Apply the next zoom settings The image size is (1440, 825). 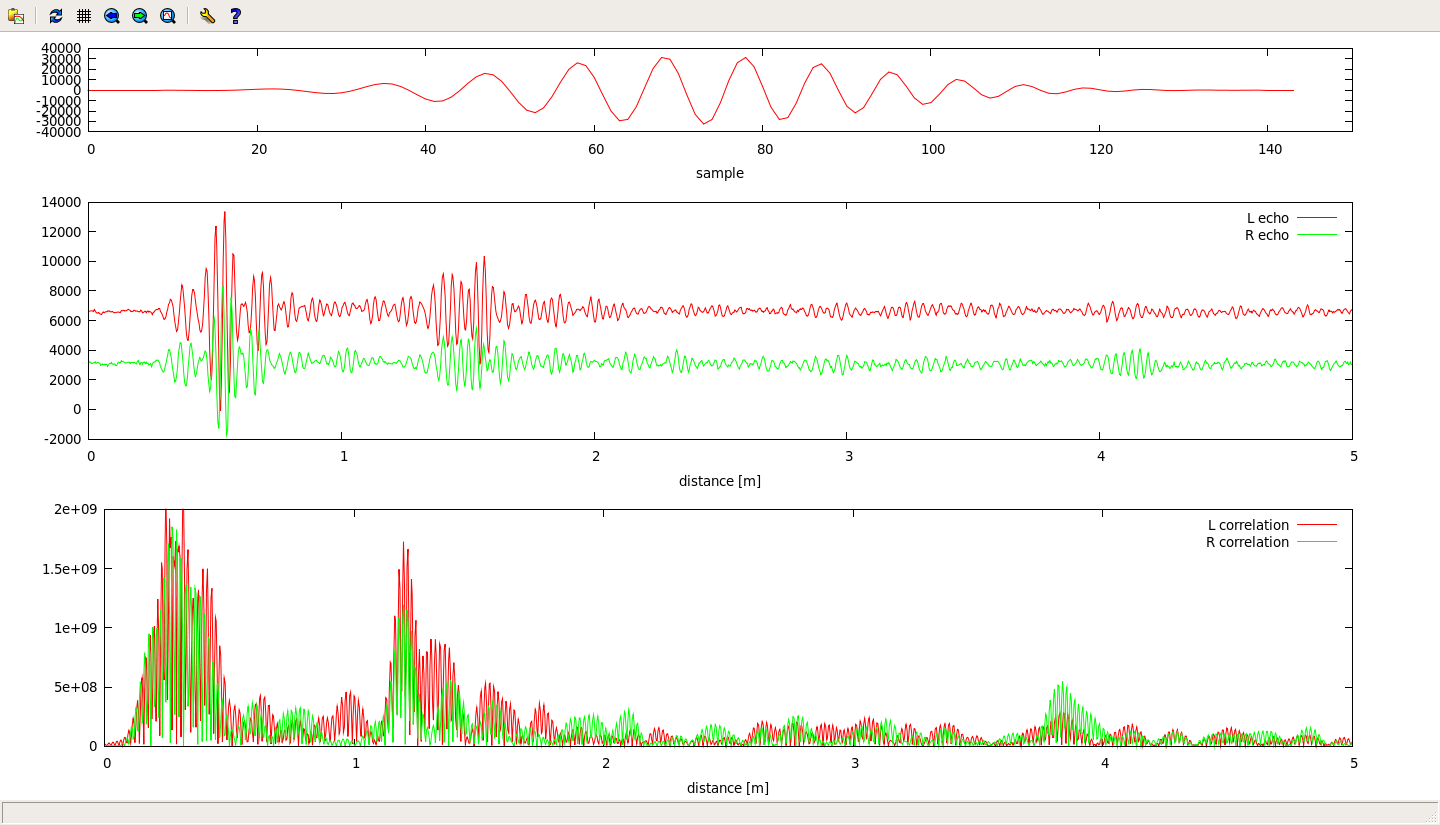click(140, 16)
